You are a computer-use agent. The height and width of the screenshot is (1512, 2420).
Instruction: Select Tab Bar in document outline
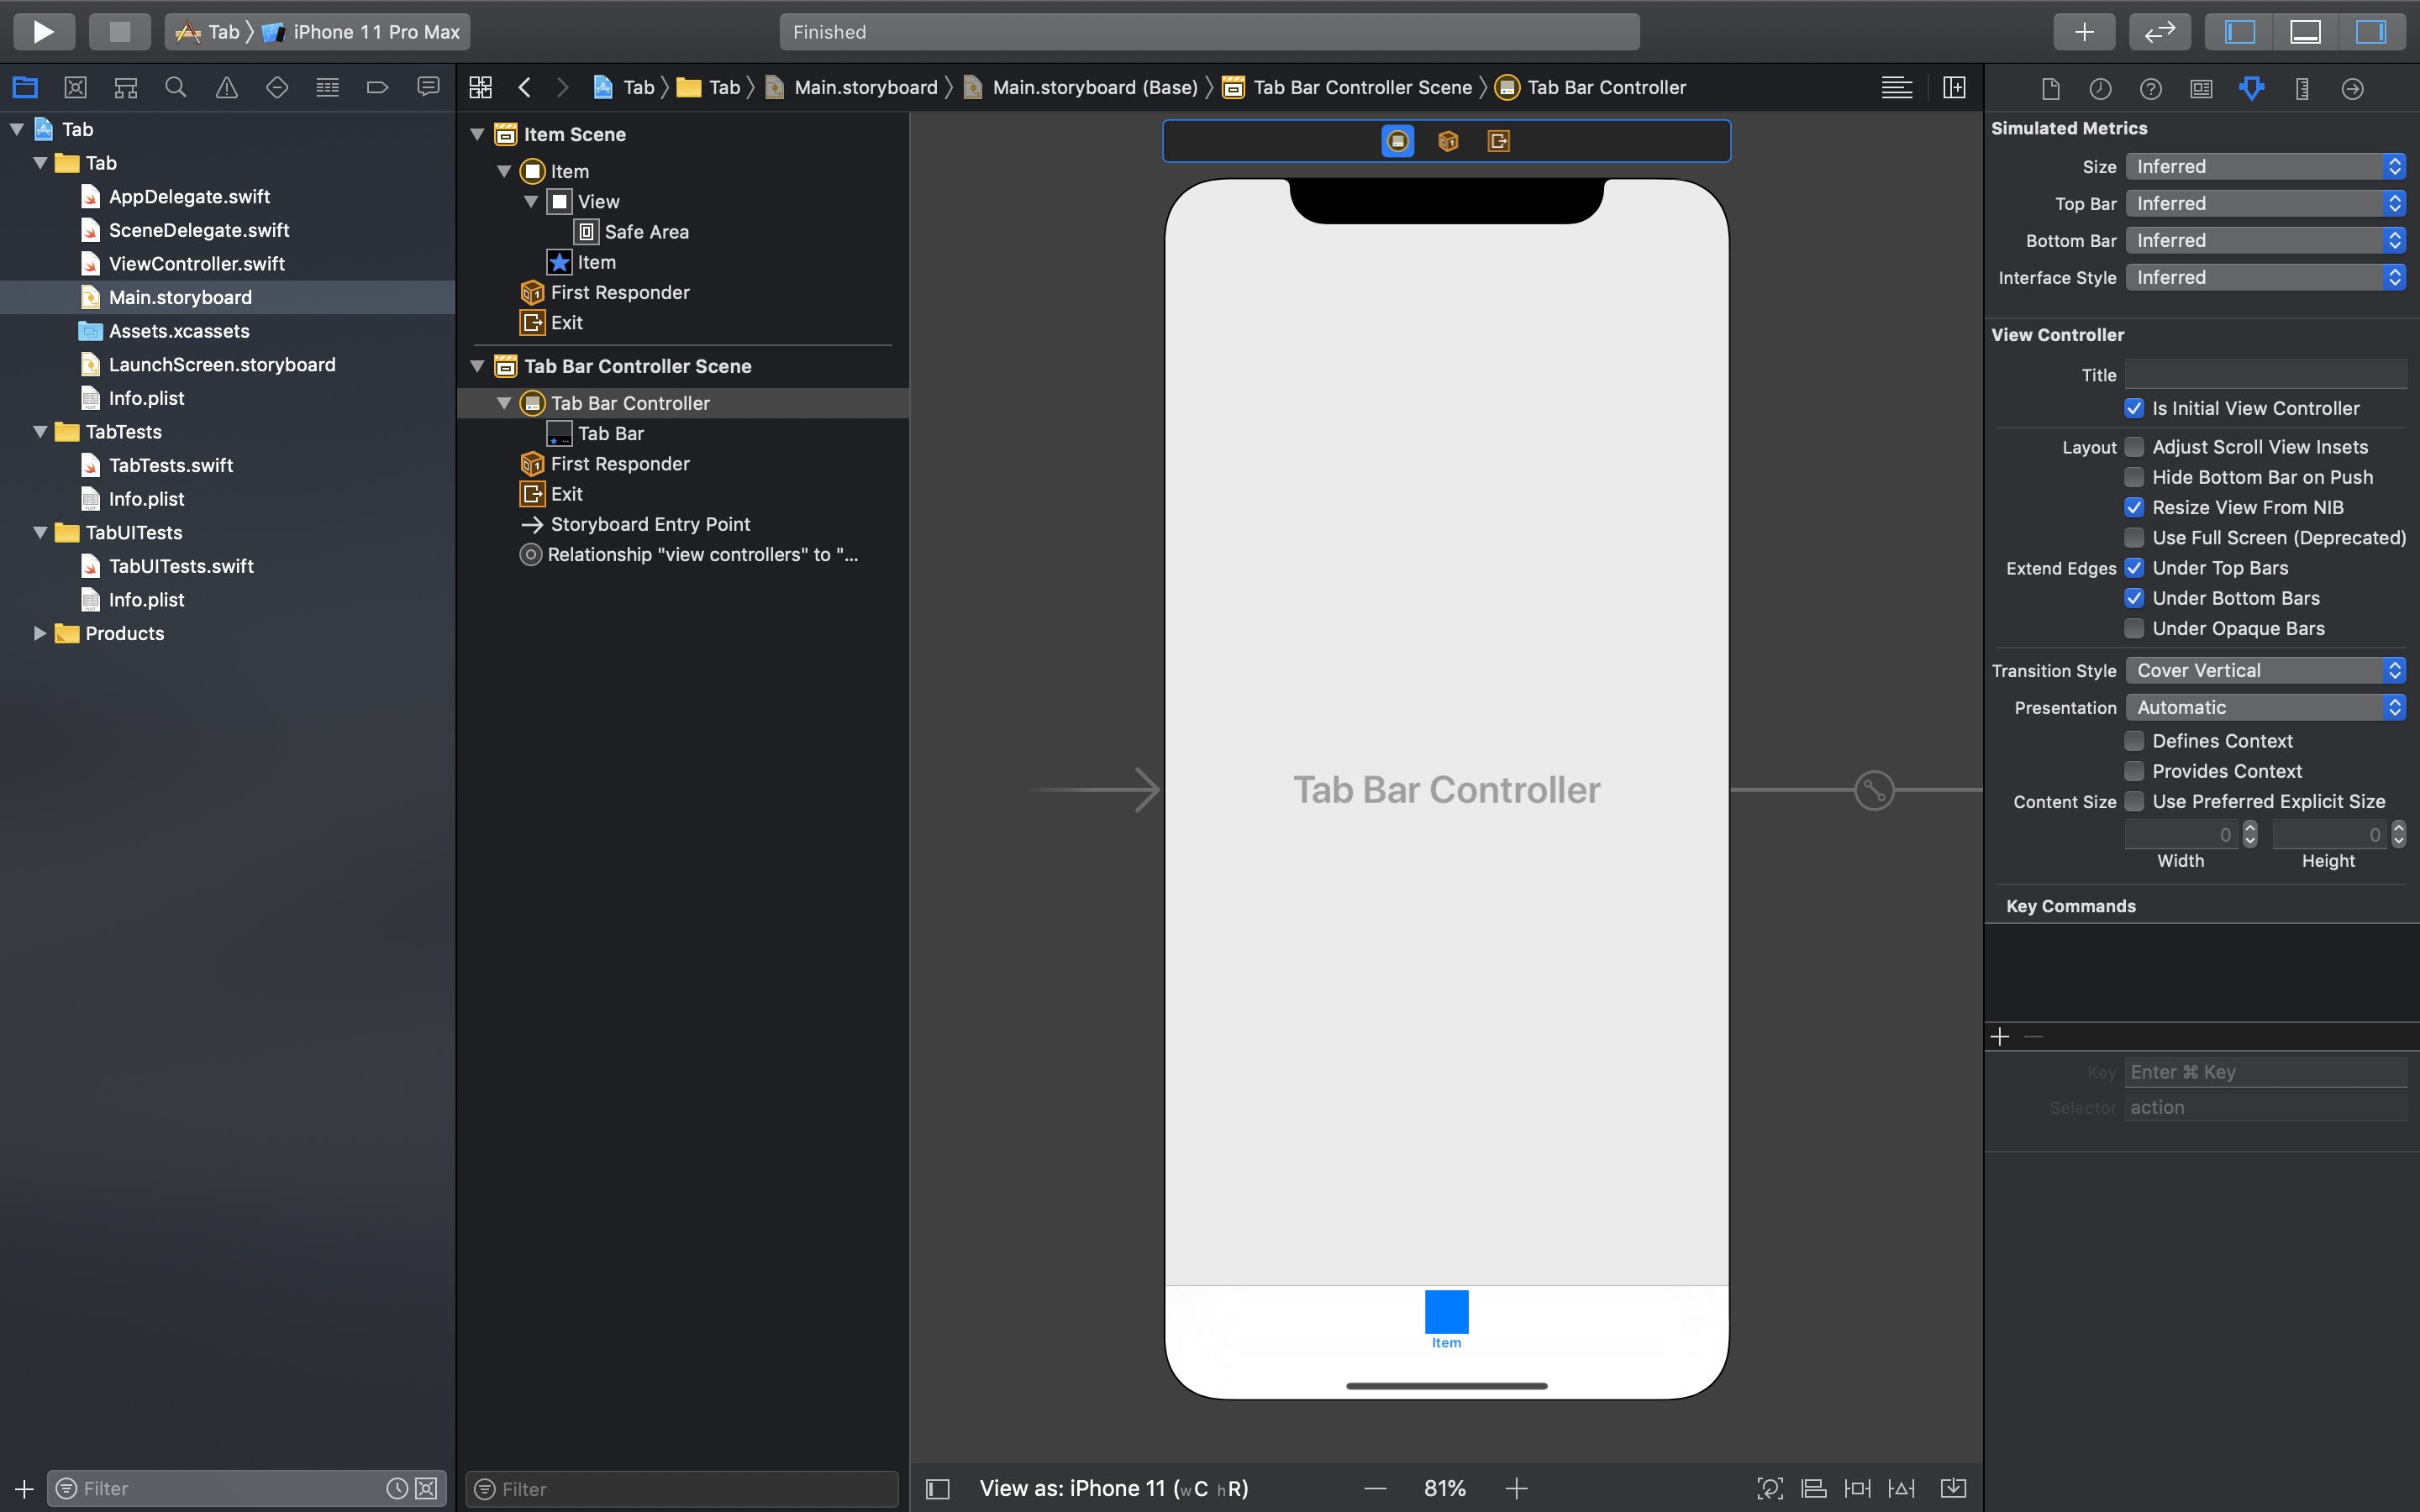pos(610,433)
